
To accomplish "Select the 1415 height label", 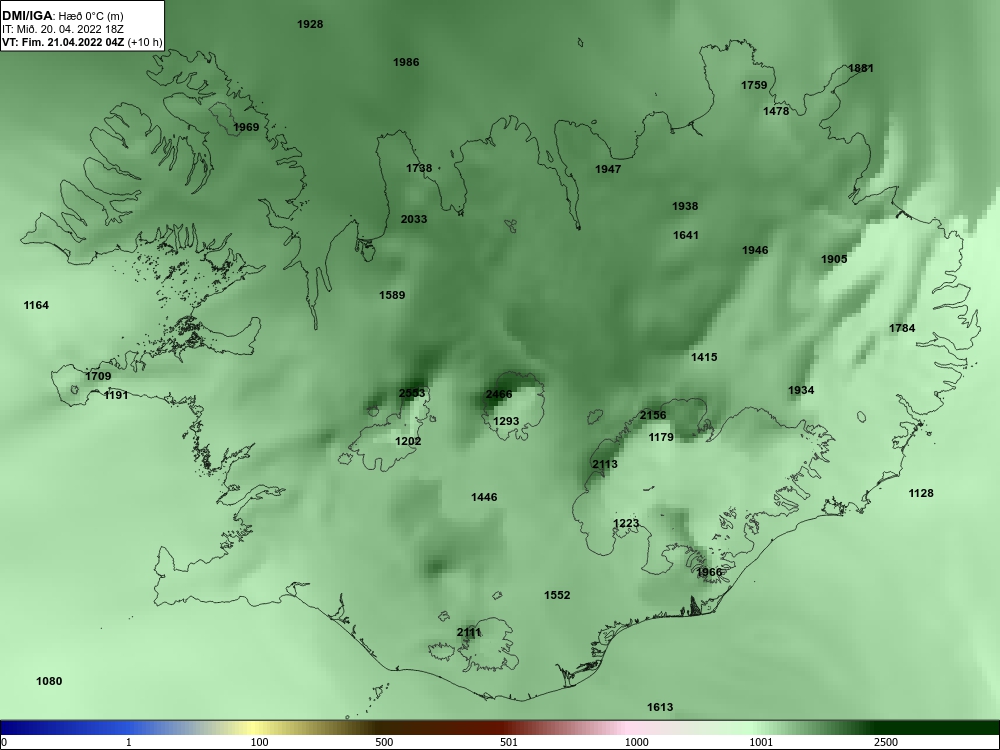I will (x=704, y=357).
